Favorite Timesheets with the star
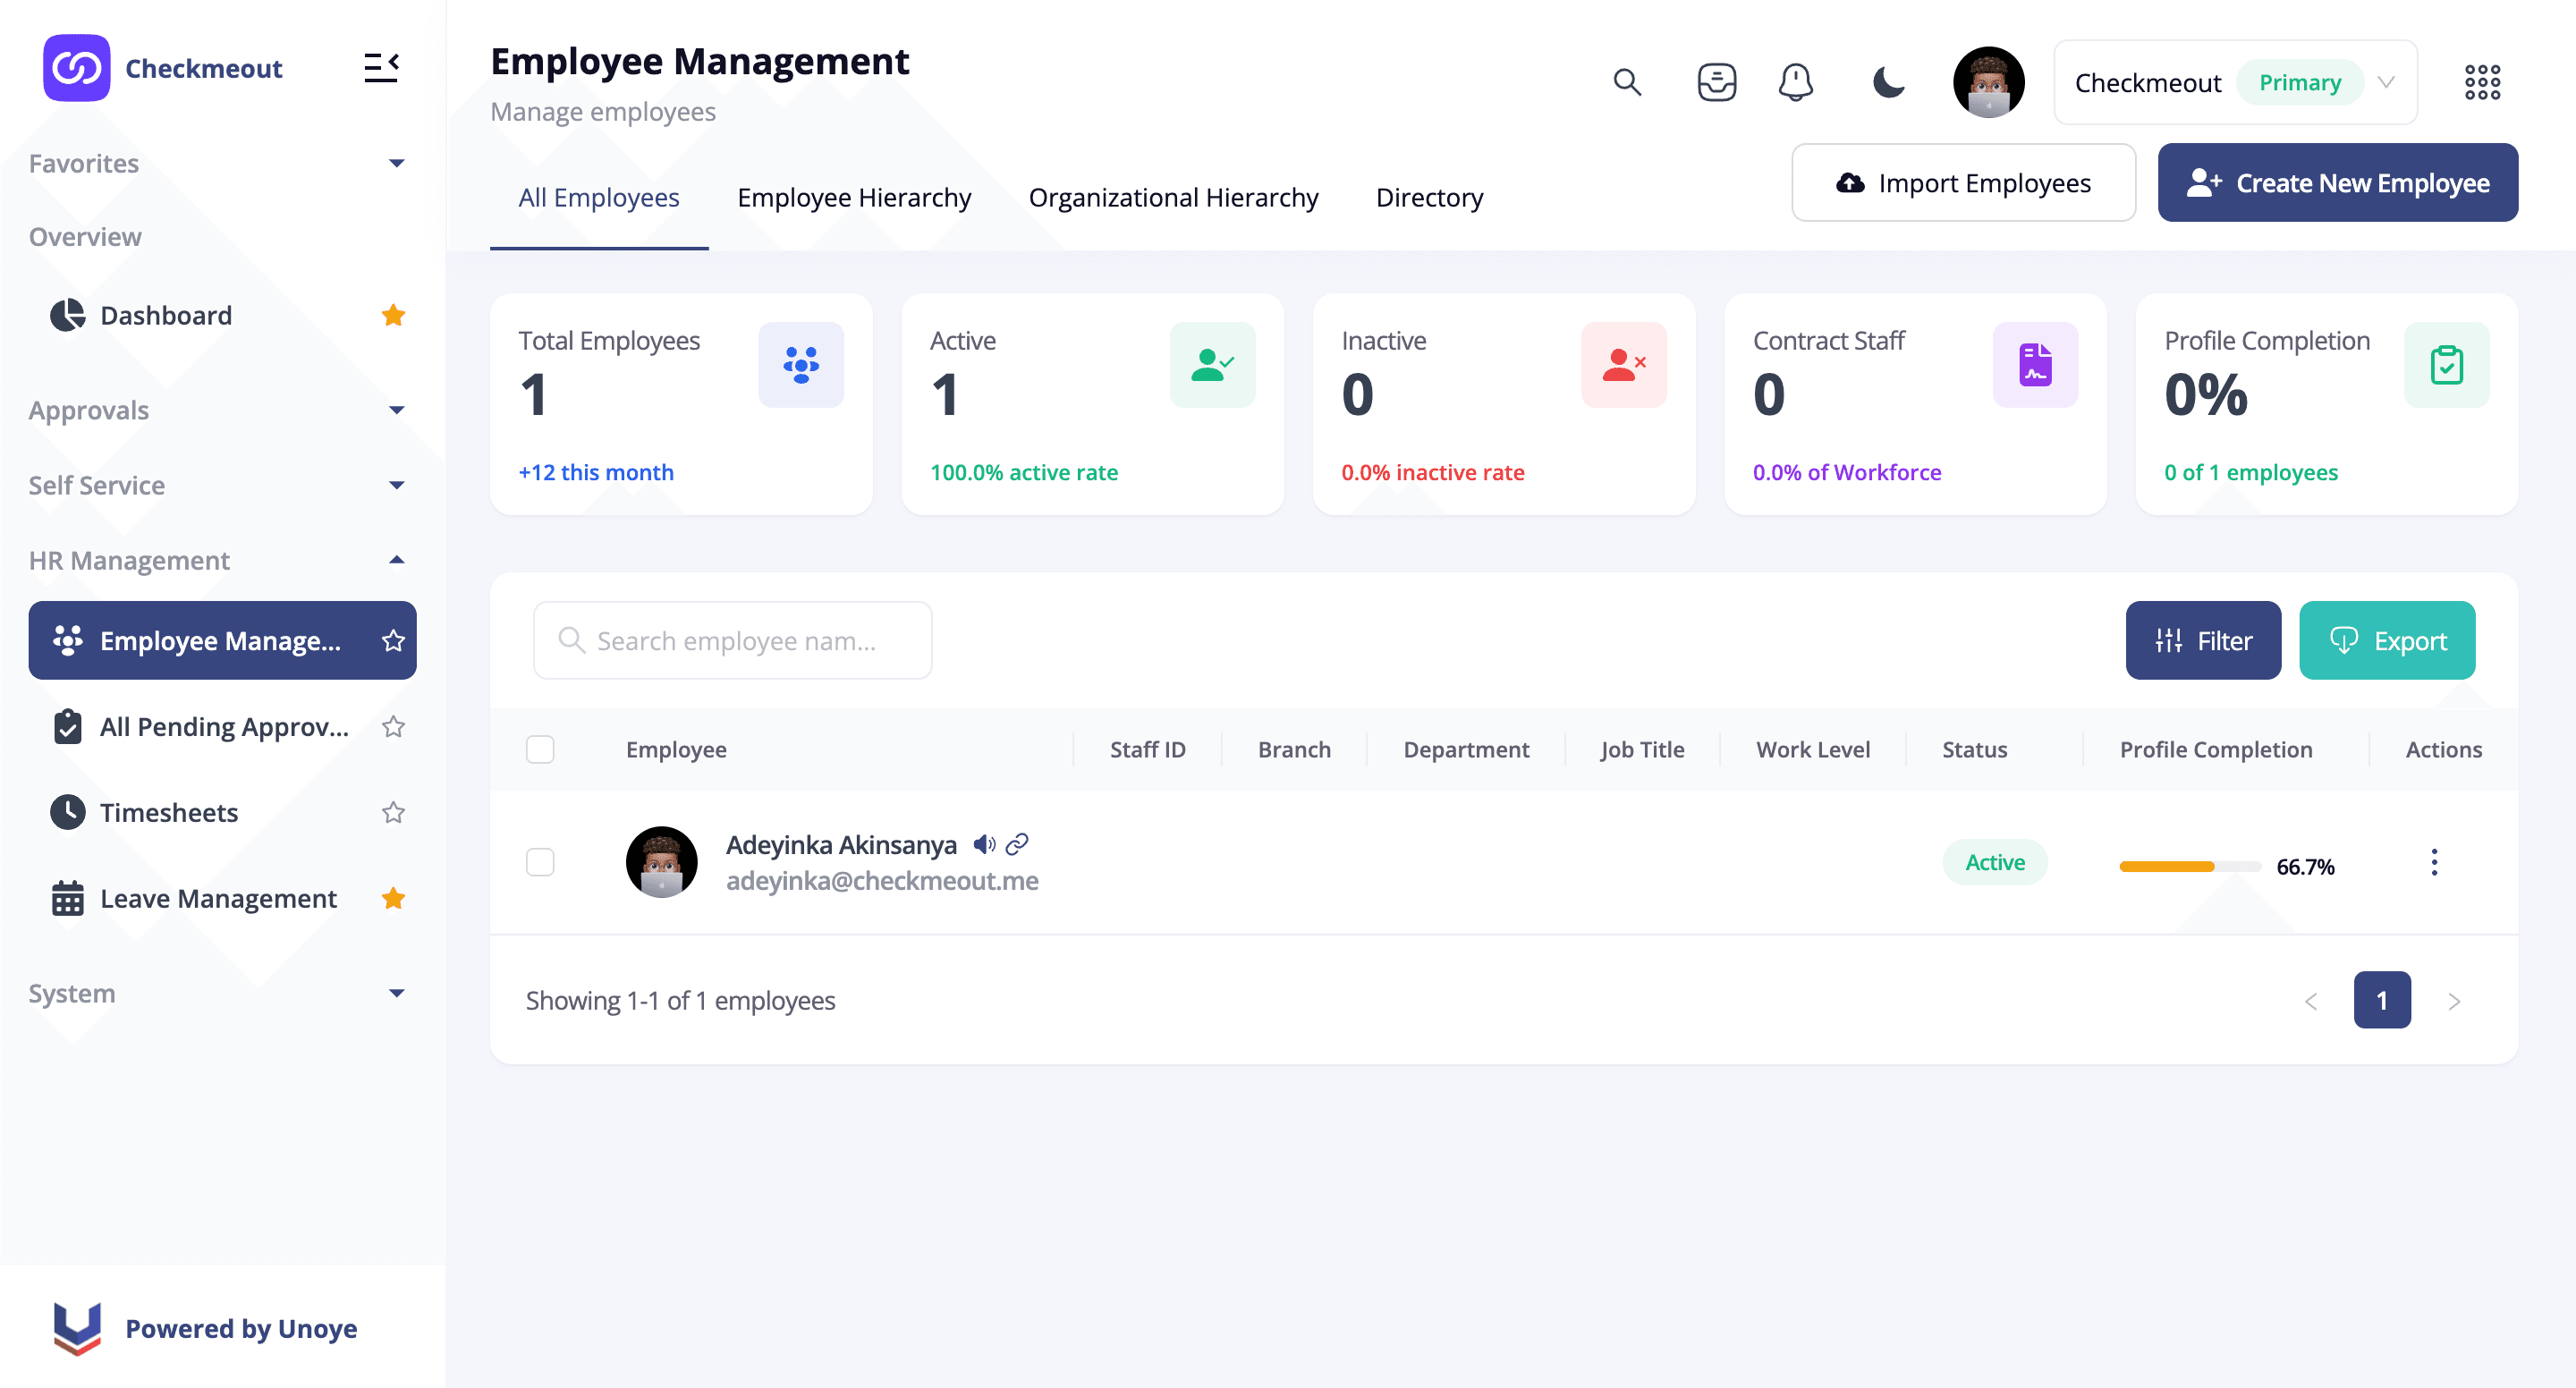 coord(393,812)
